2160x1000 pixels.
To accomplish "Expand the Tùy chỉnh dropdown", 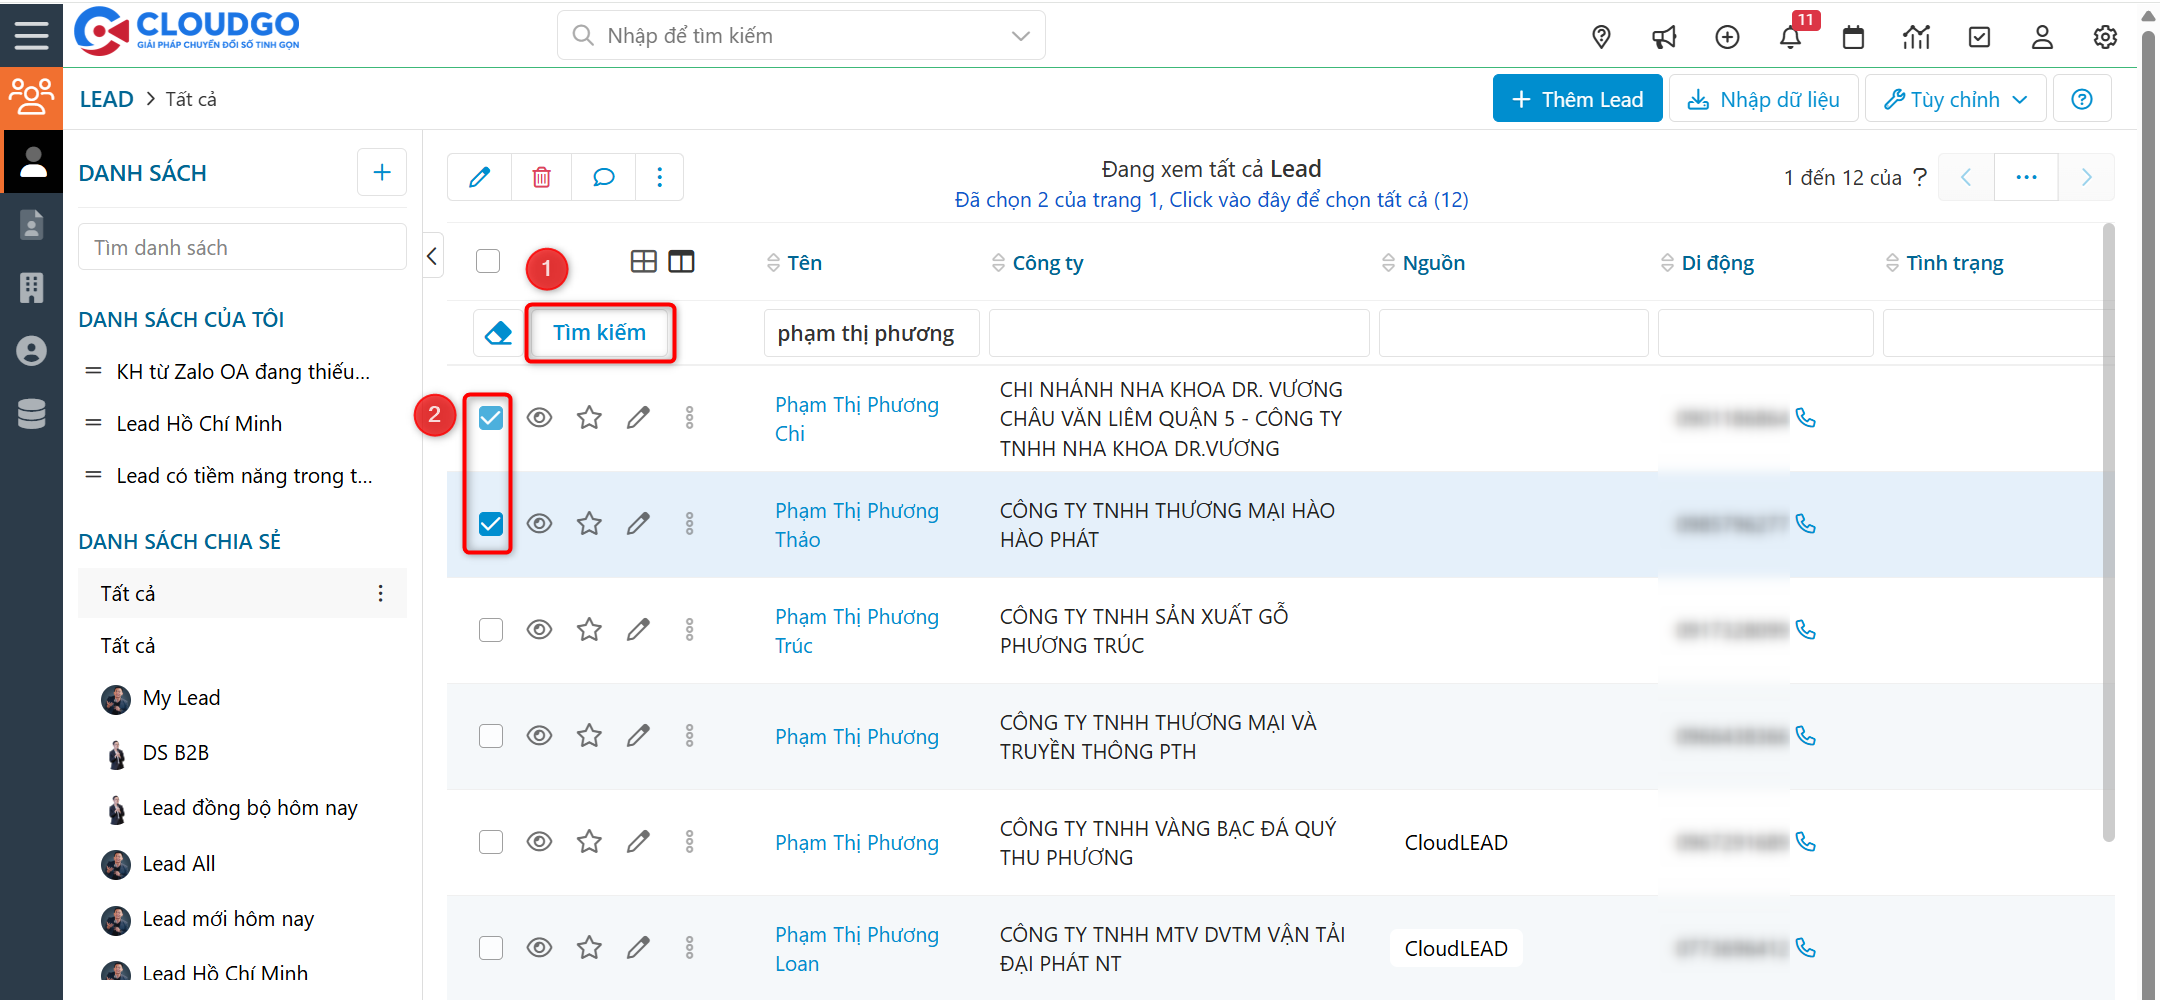I will [x=1955, y=99].
